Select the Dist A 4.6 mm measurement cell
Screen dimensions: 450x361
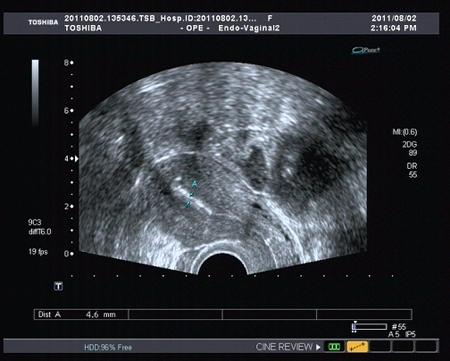point(81,314)
